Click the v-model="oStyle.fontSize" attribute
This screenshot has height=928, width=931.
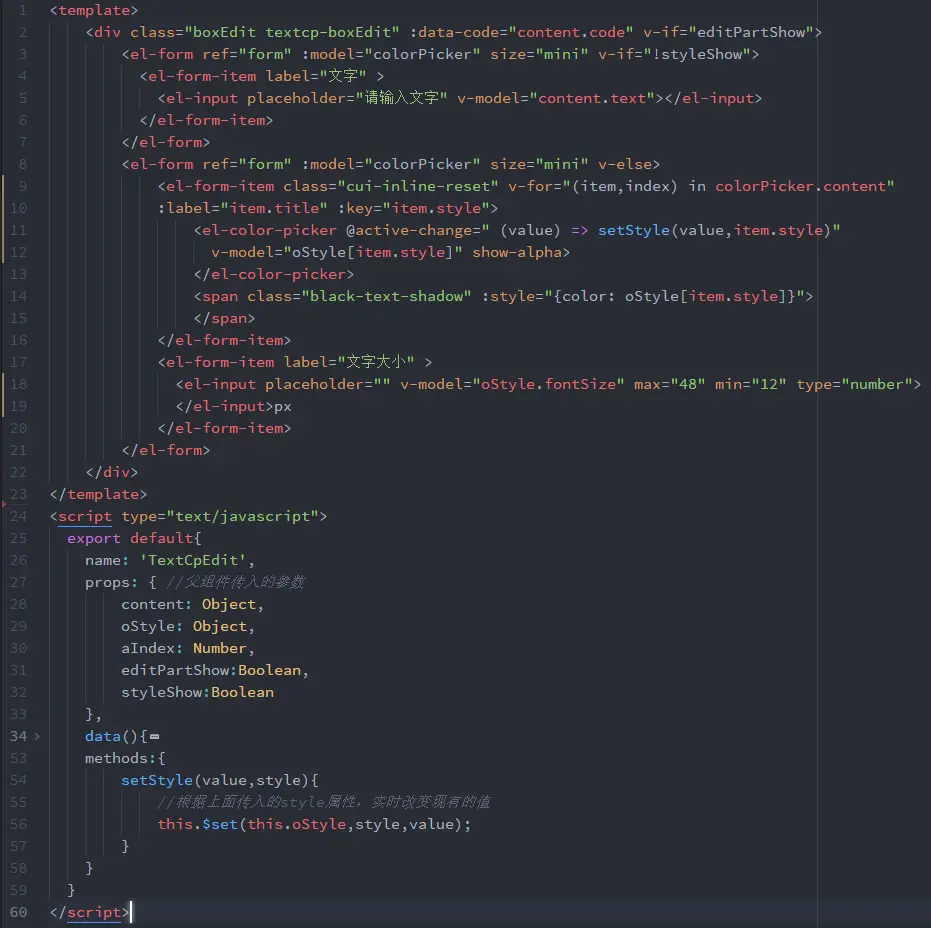coord(512,384)
